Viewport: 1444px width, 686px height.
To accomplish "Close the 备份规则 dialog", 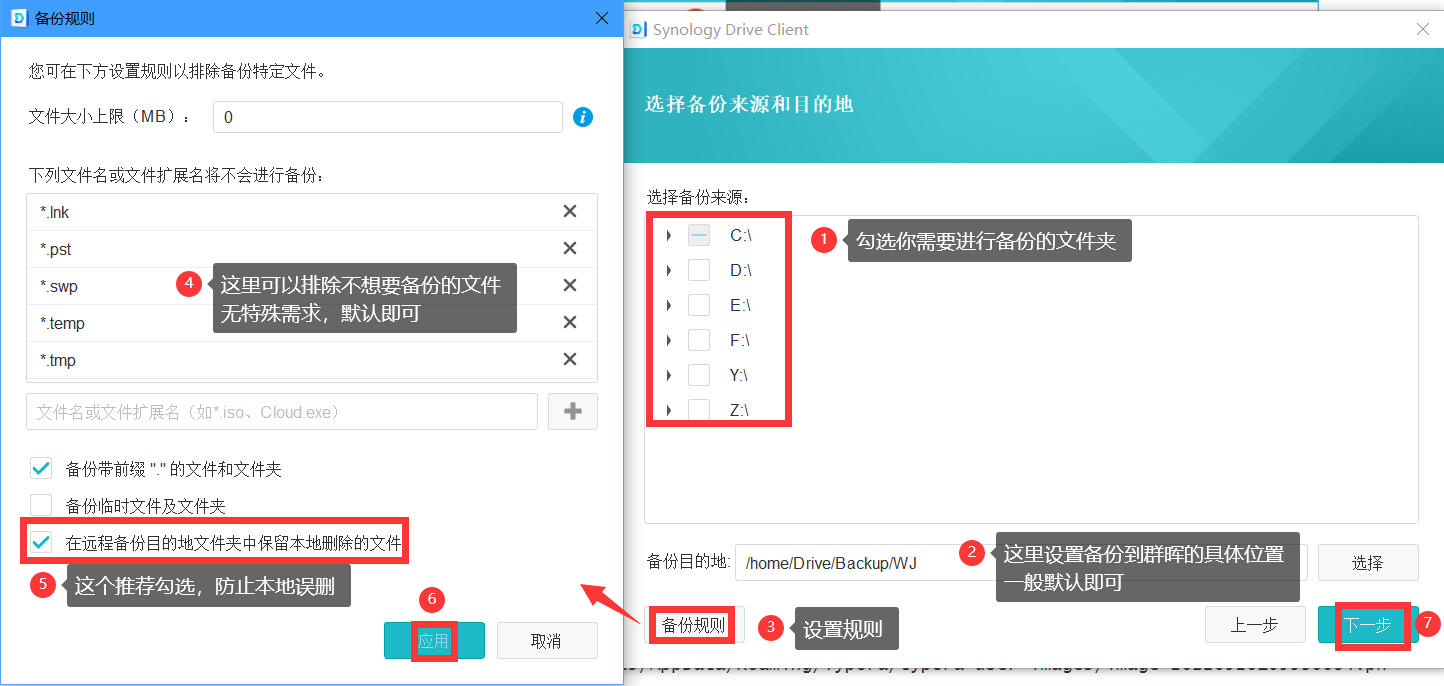I will tap(602, 18).
